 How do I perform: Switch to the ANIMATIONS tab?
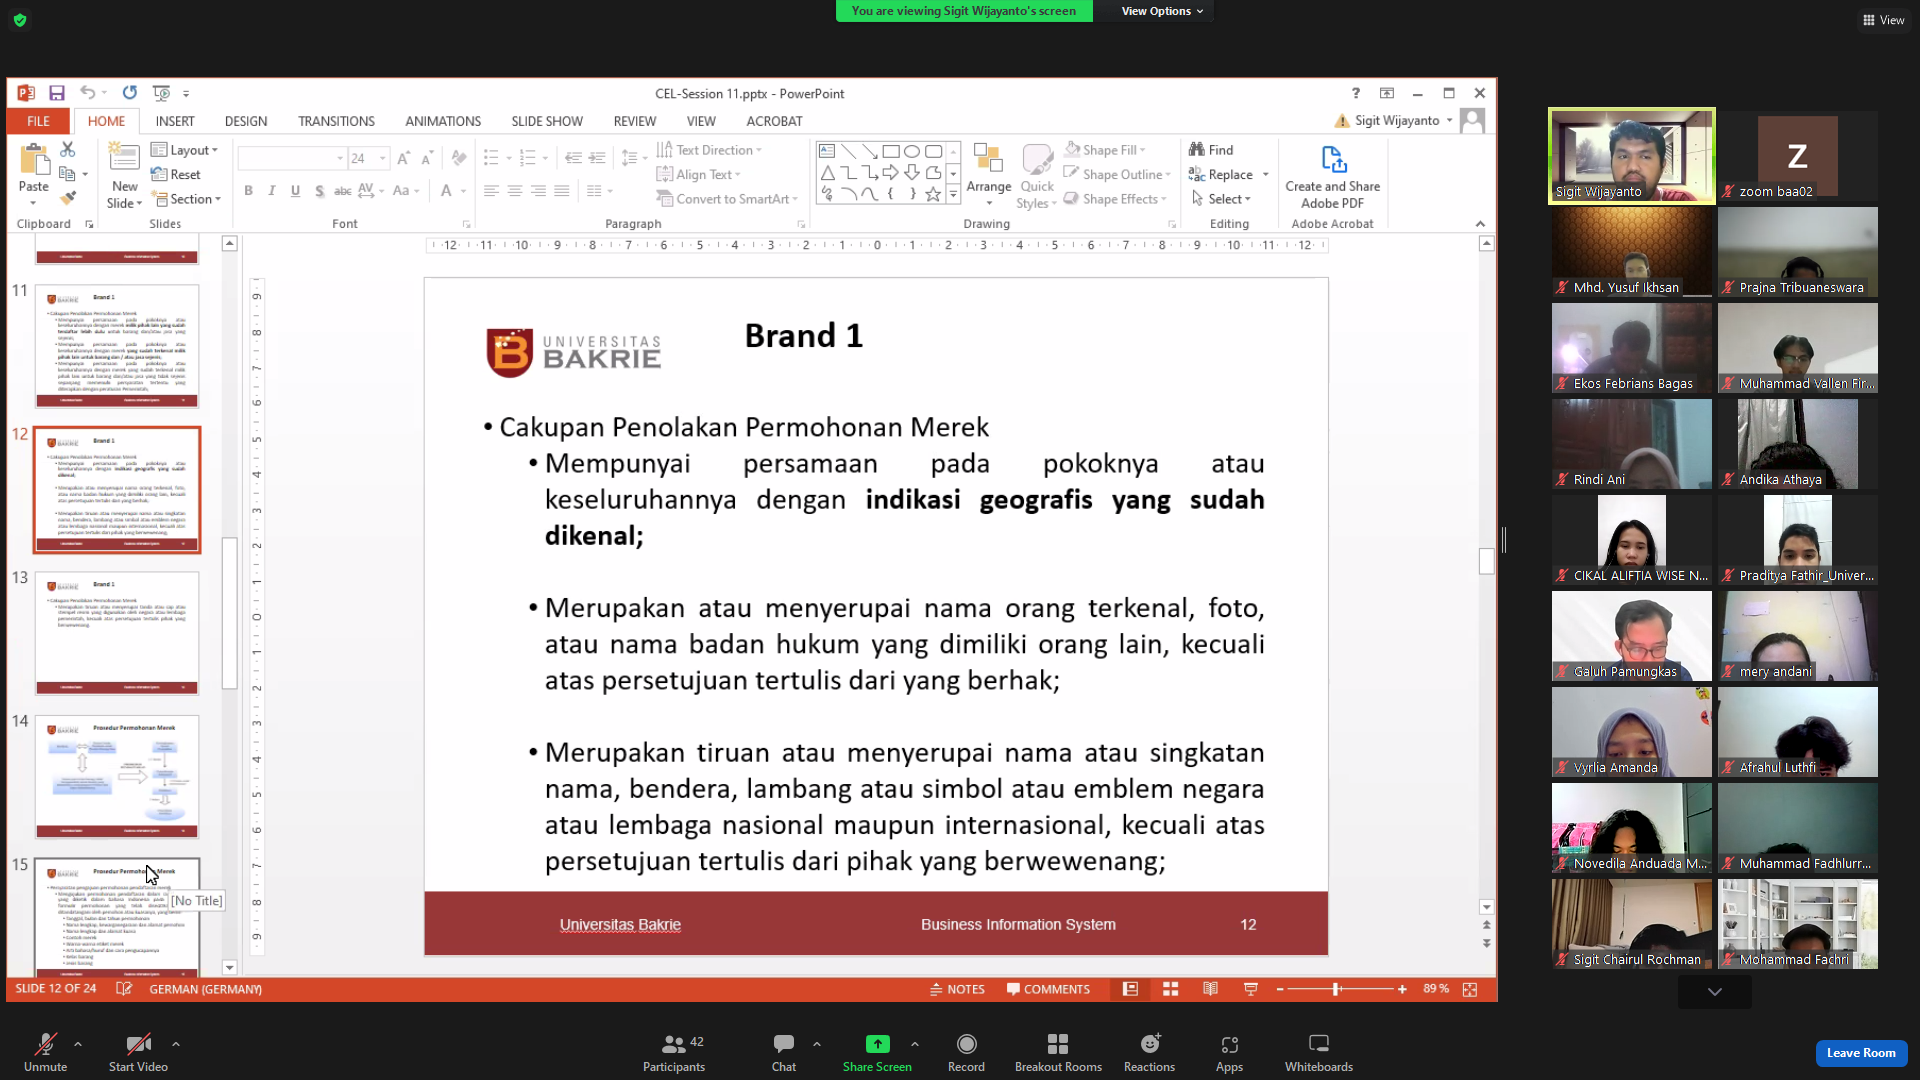coord(443,121)
